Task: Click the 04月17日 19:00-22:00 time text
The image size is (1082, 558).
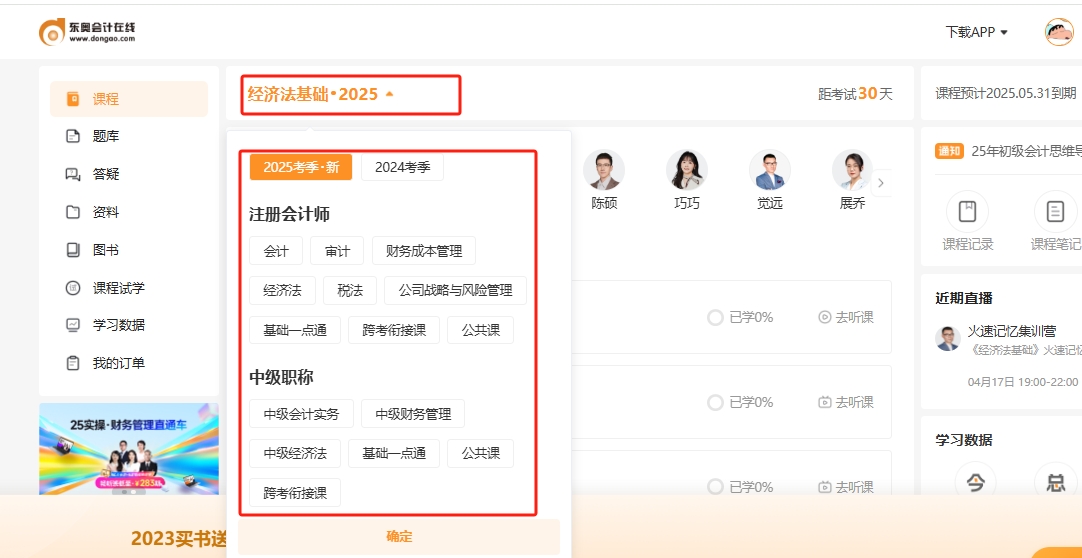Action: click(1023, 381)
